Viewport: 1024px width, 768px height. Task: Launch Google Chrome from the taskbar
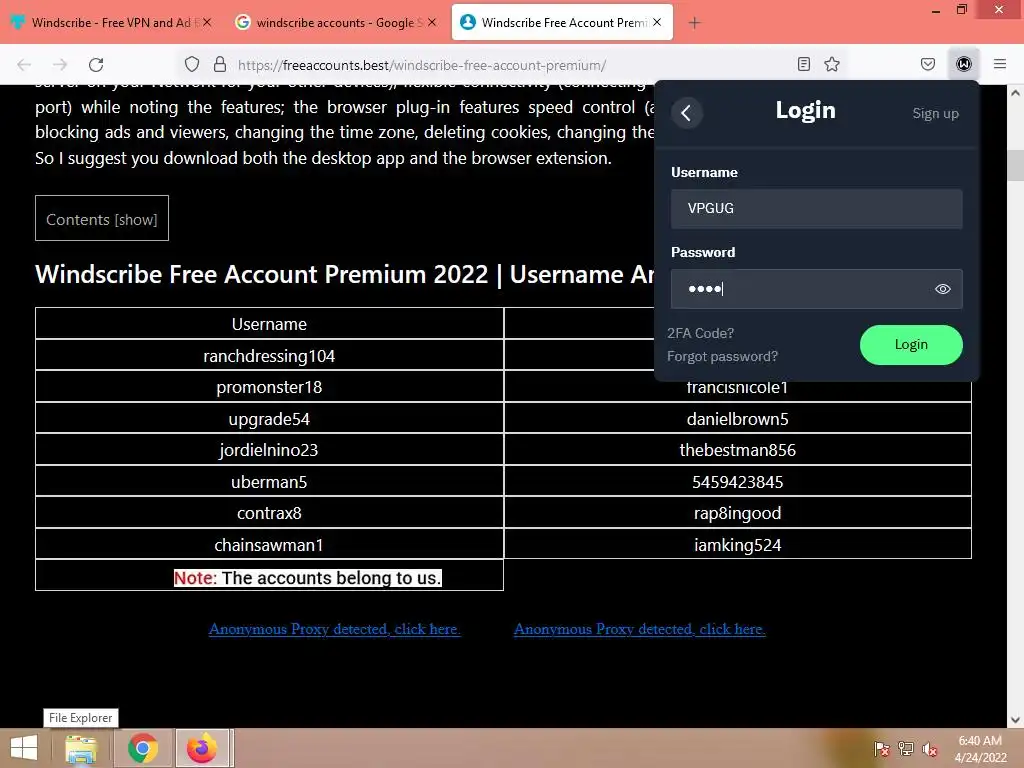pyautogui.click(x=142, y=748)
